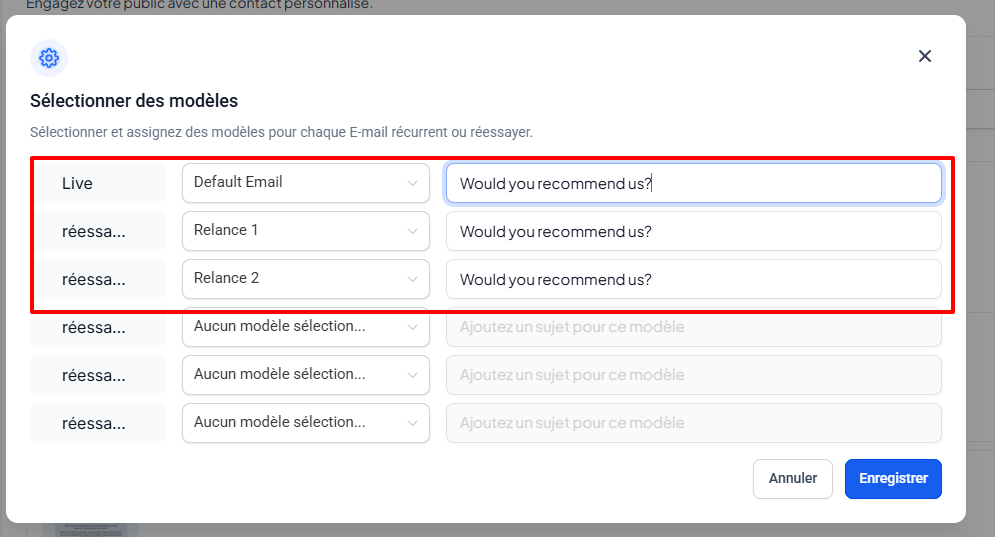Click the Live row subject field
The width and height of the screenshot is (995, 537).
[x=693, y=183]
